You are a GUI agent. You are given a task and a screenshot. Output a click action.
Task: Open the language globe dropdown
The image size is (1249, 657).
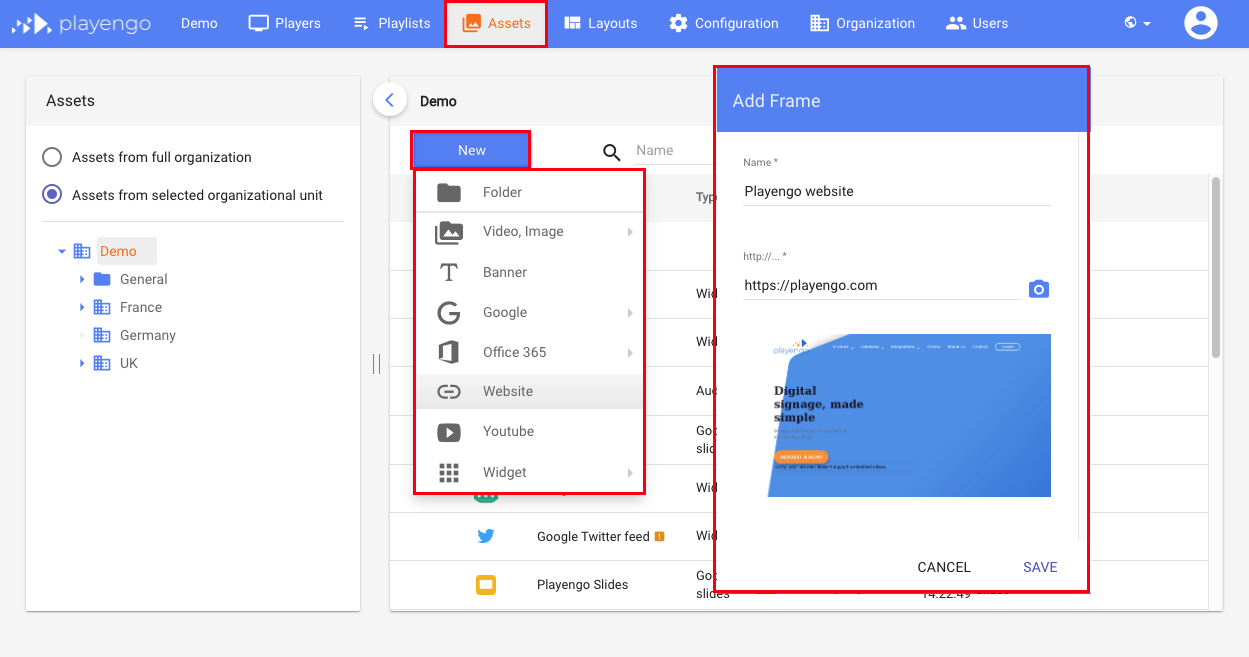point(1137,23)
